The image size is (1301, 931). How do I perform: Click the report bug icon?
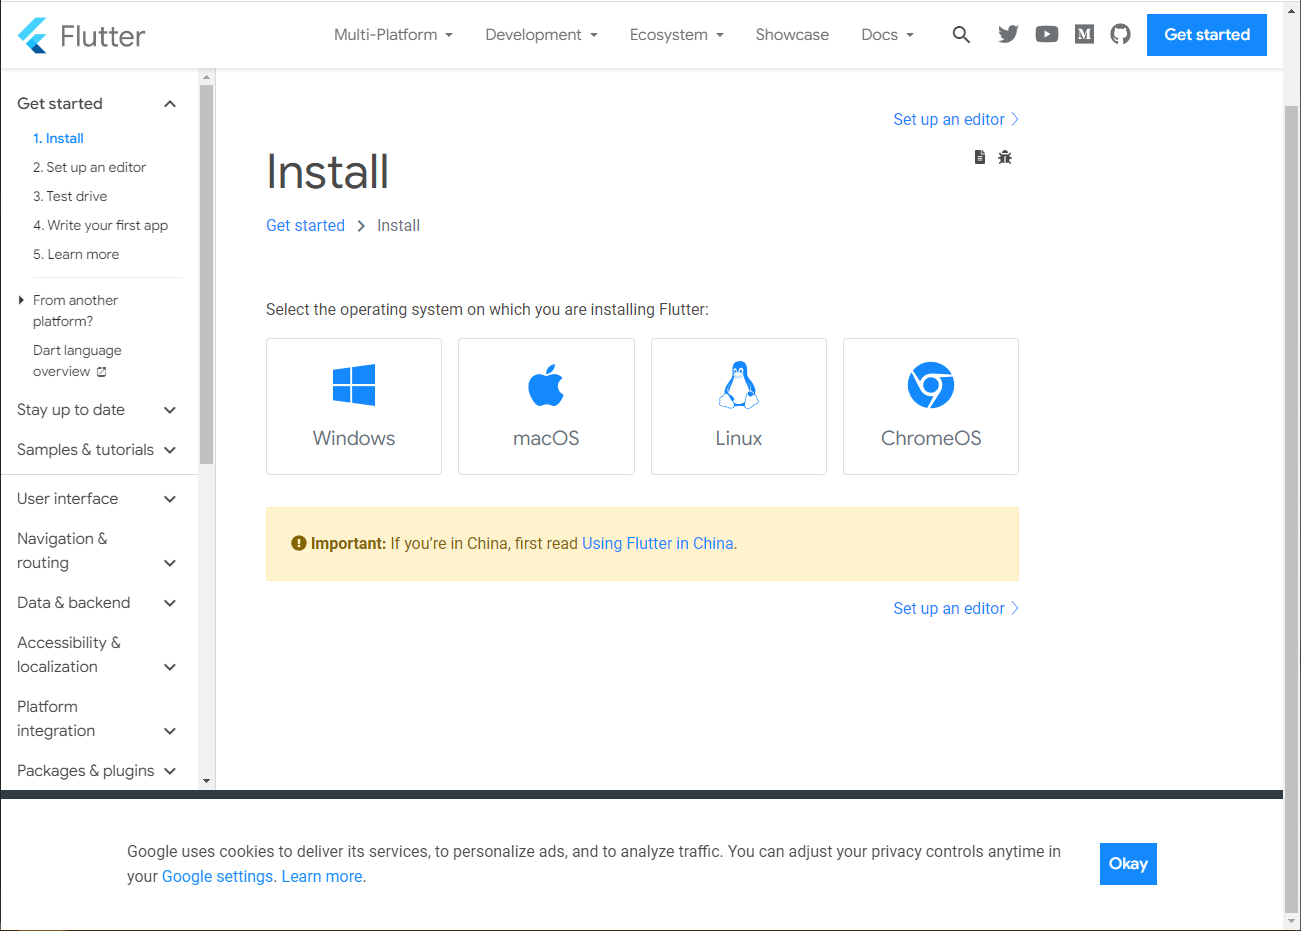pyautogui.click(x=1005, y=157)
